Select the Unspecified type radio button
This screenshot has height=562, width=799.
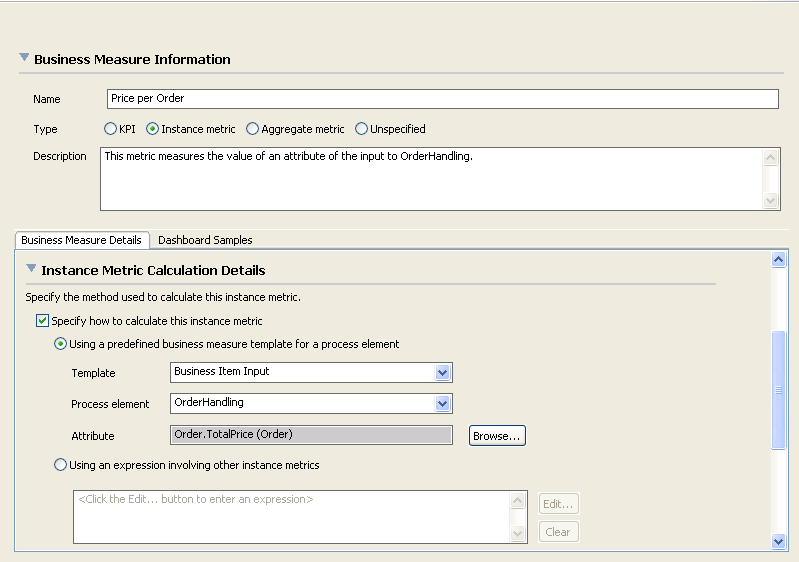pyautogui.click(x=361, y=129)
